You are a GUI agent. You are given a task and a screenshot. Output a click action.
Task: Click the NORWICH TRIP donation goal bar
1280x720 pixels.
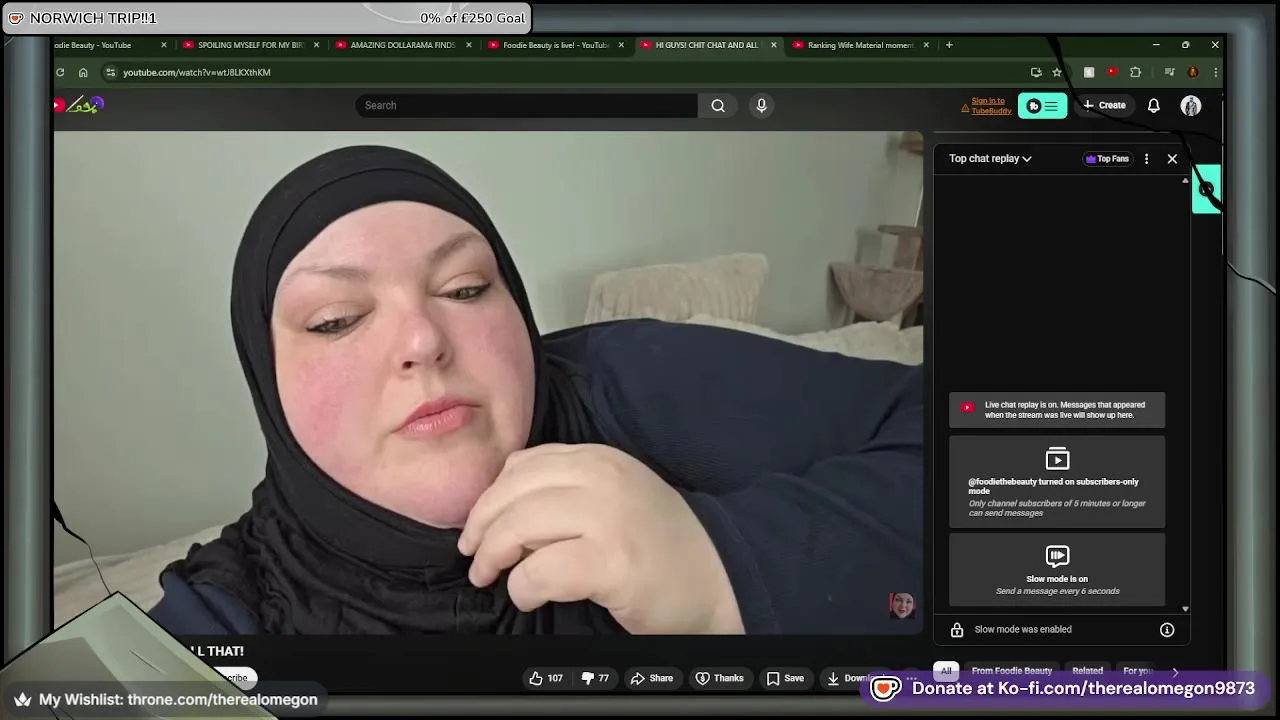(266, 18)
